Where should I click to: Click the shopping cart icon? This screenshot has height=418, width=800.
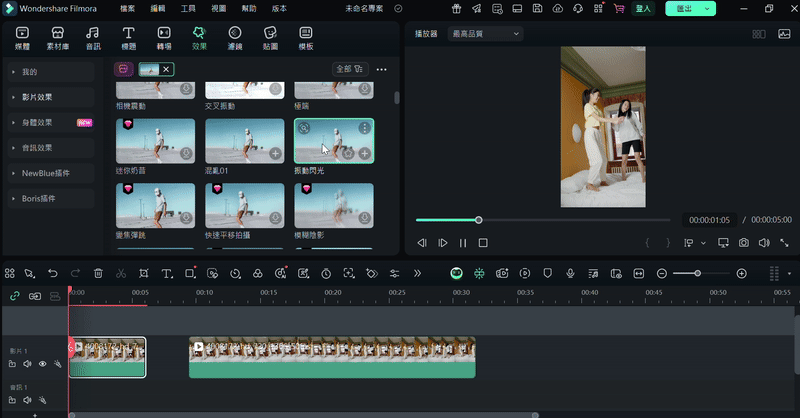click(x=619, y=8)
